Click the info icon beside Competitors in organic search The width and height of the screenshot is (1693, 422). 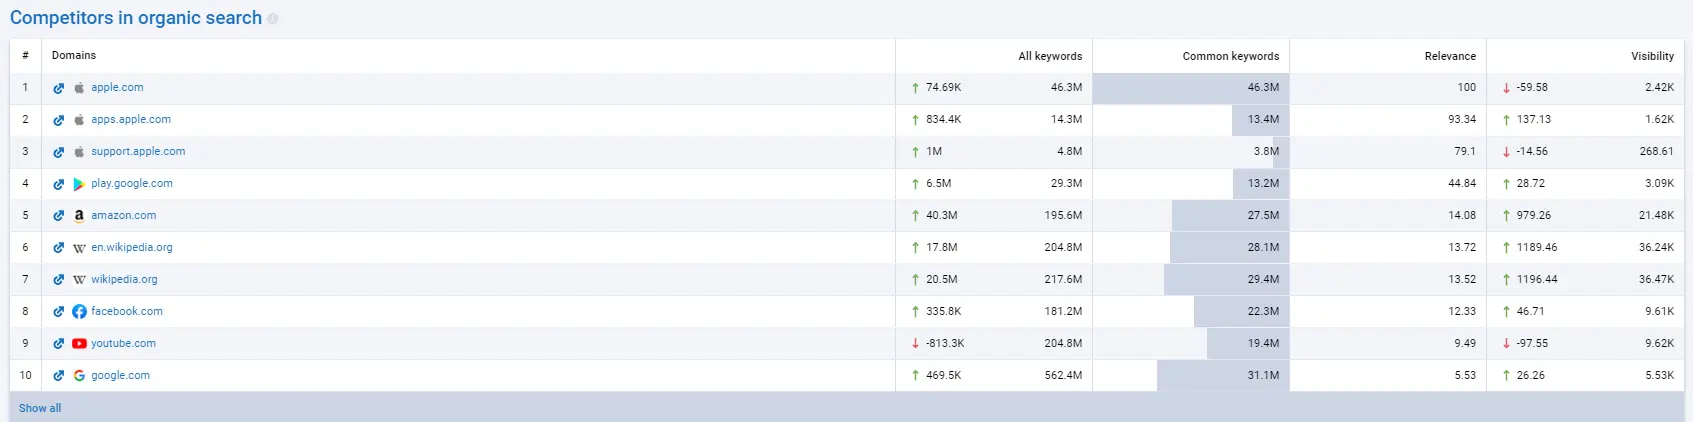(x=273, y=19)
